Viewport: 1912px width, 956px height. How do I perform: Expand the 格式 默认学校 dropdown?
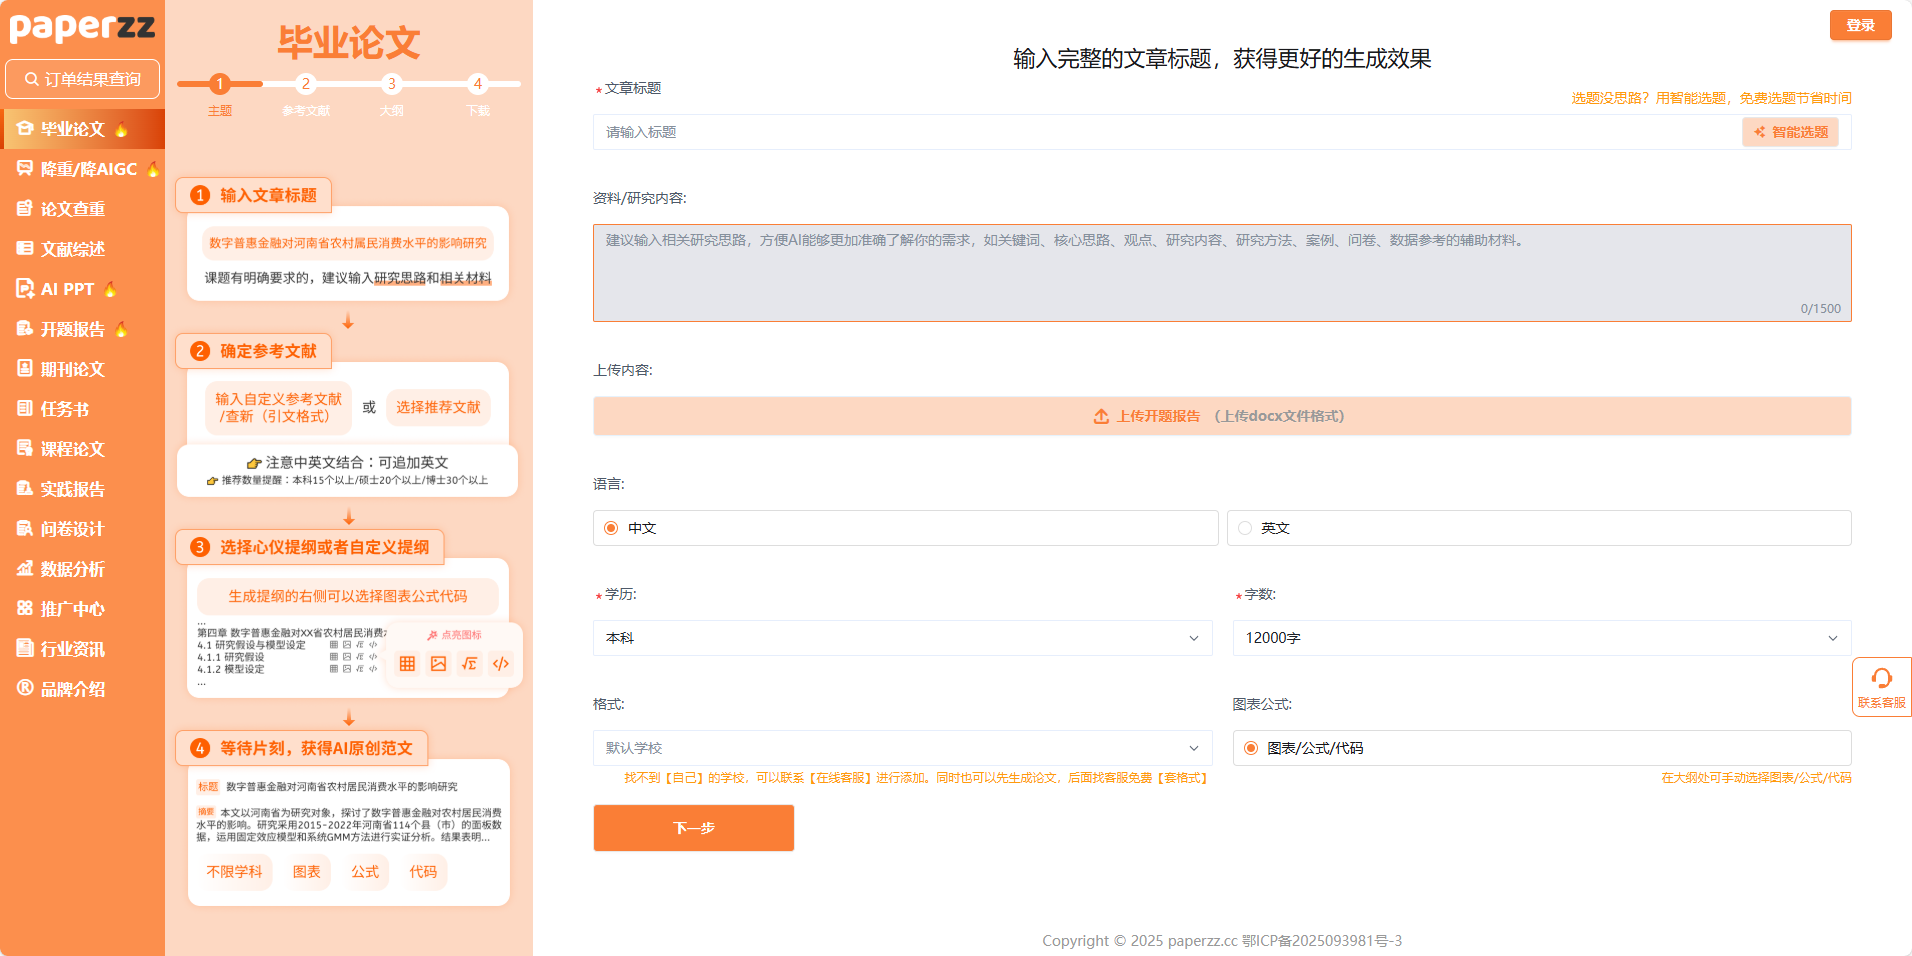point(902,748)
